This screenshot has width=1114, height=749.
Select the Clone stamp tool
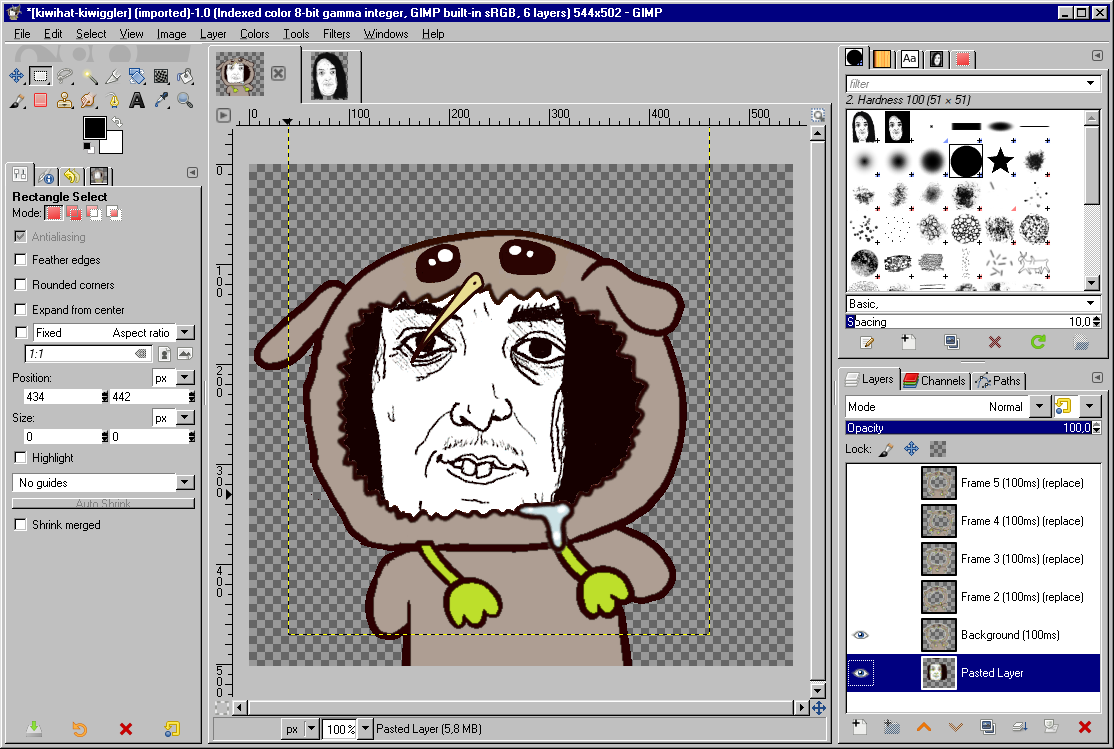pos(65,100)
